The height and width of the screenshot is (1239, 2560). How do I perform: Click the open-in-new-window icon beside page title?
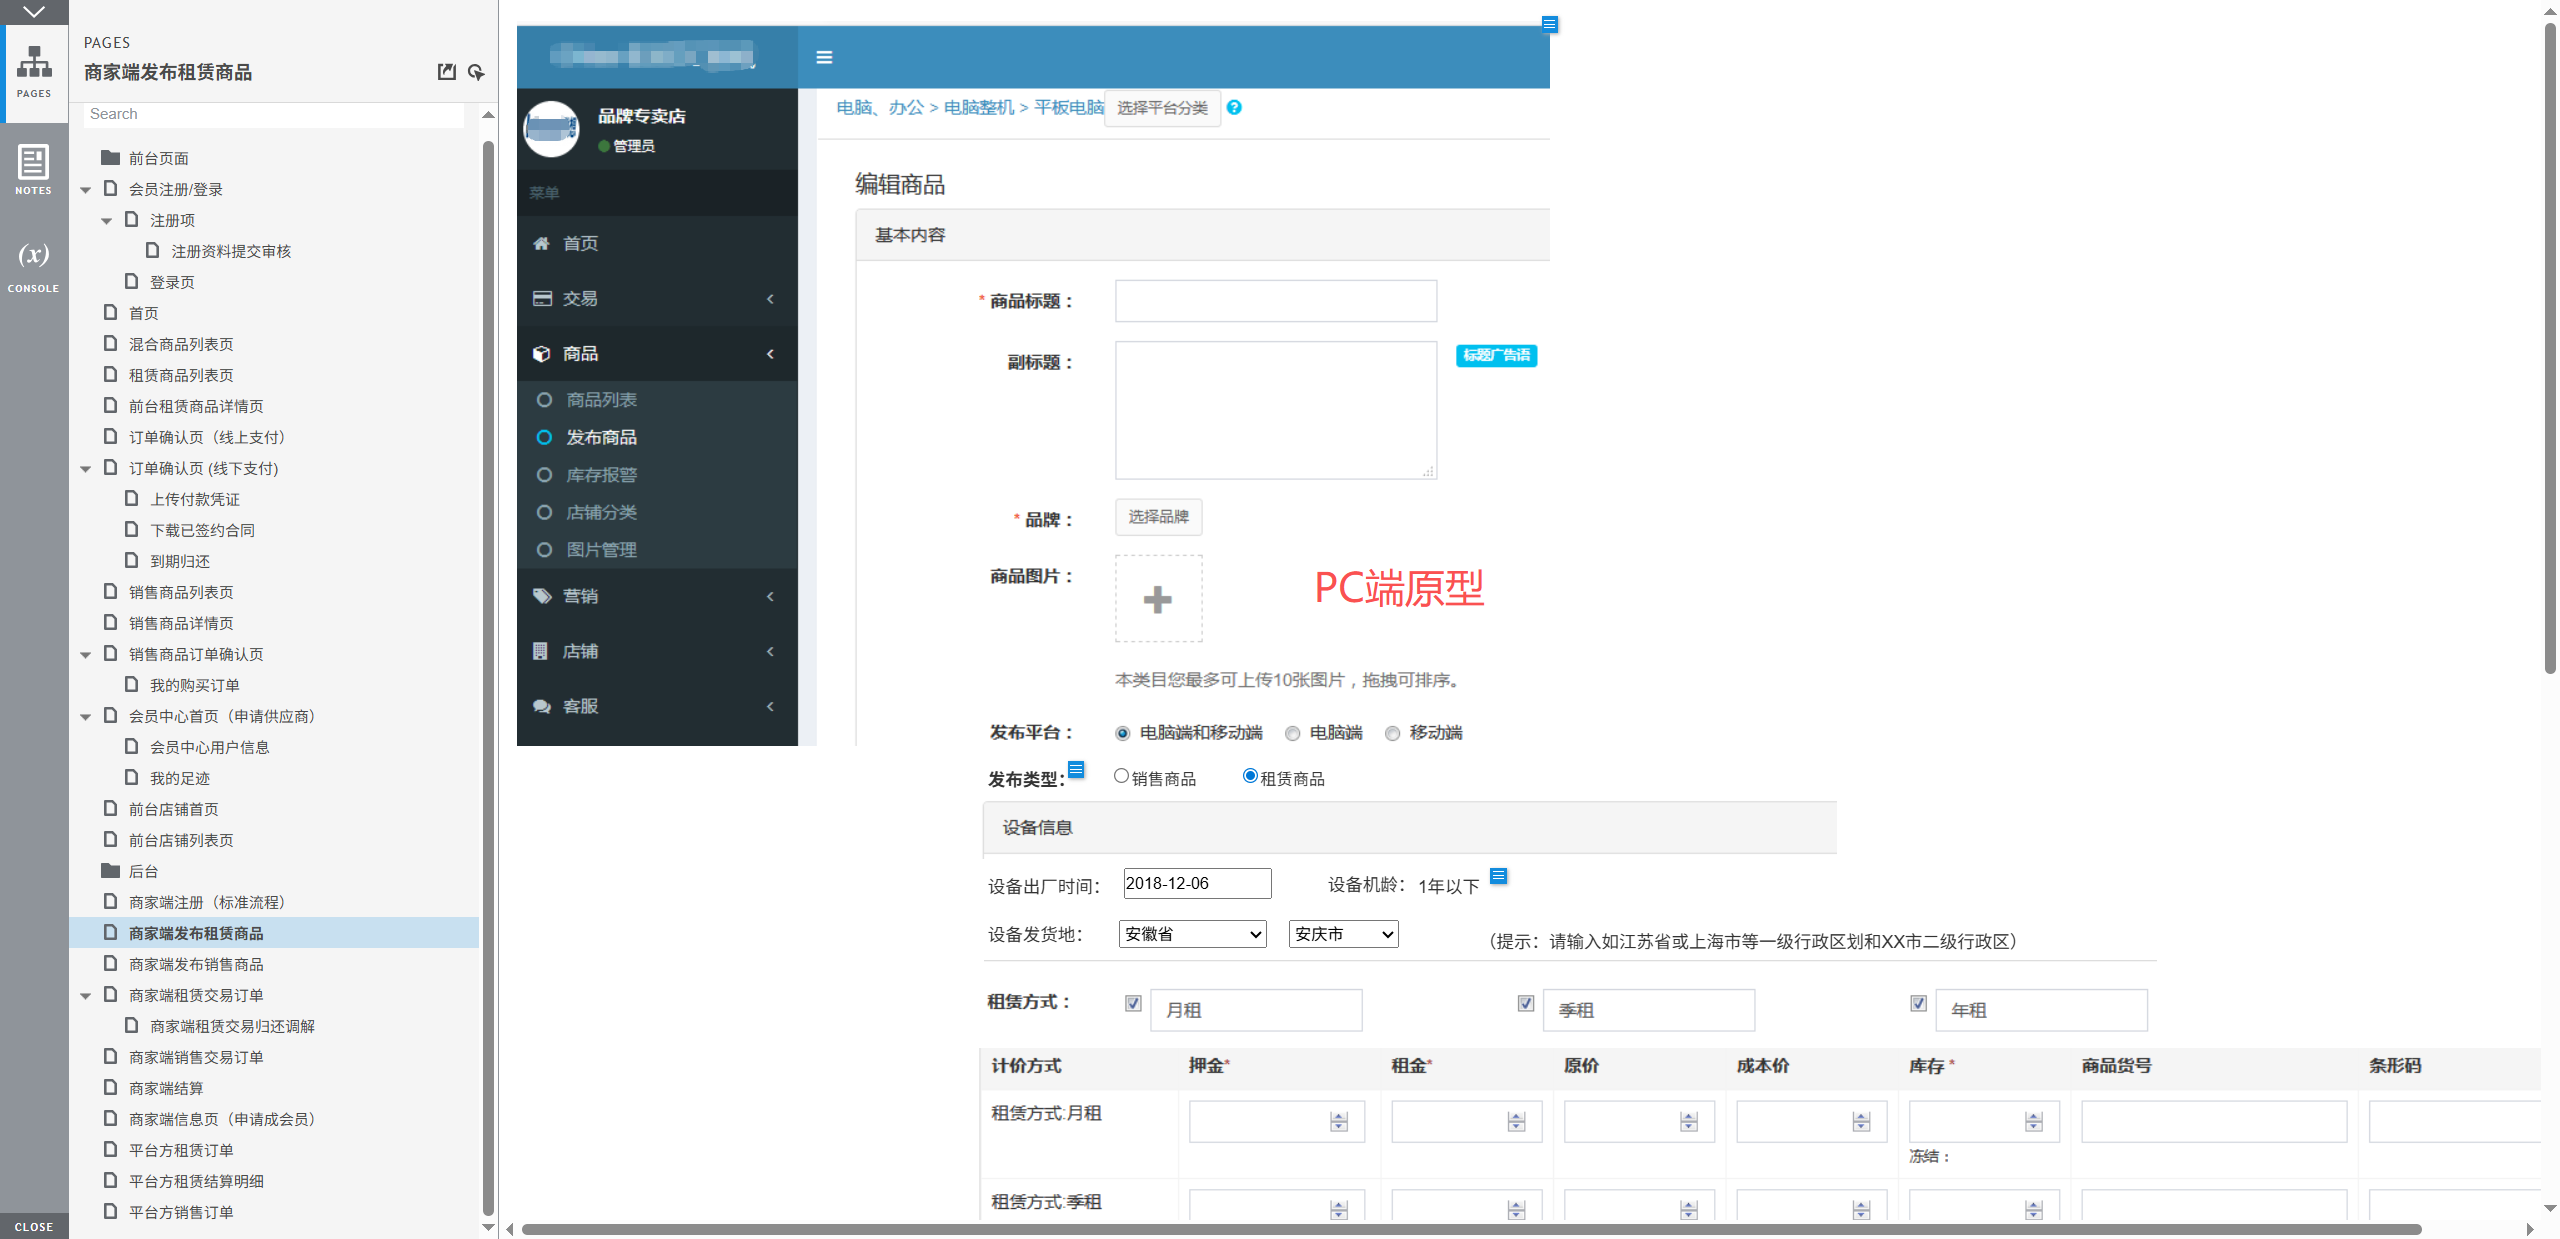pyautogui.click(x=447, y=72)
